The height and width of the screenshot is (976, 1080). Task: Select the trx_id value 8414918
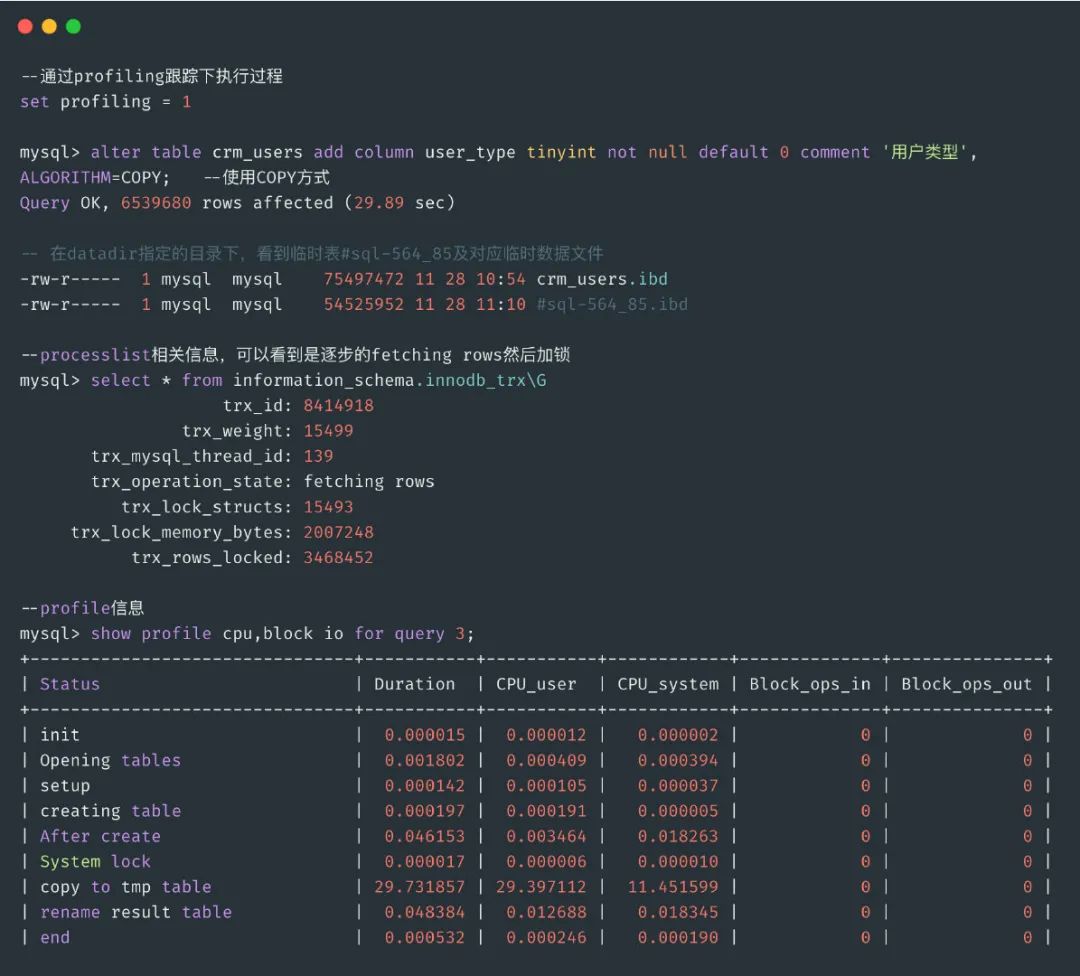(x=340, y=405)
